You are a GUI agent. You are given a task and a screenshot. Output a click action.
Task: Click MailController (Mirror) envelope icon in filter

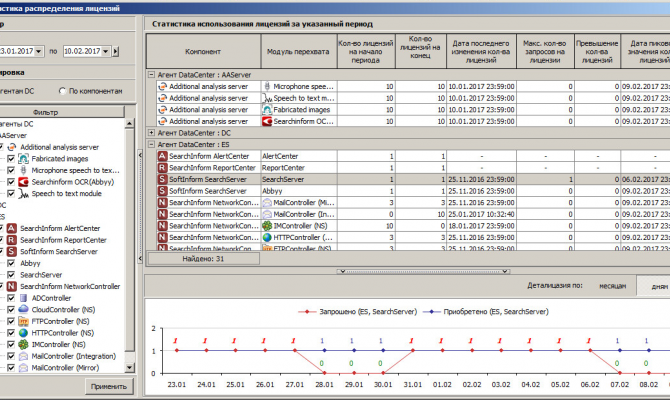click(x=23, y=368)
